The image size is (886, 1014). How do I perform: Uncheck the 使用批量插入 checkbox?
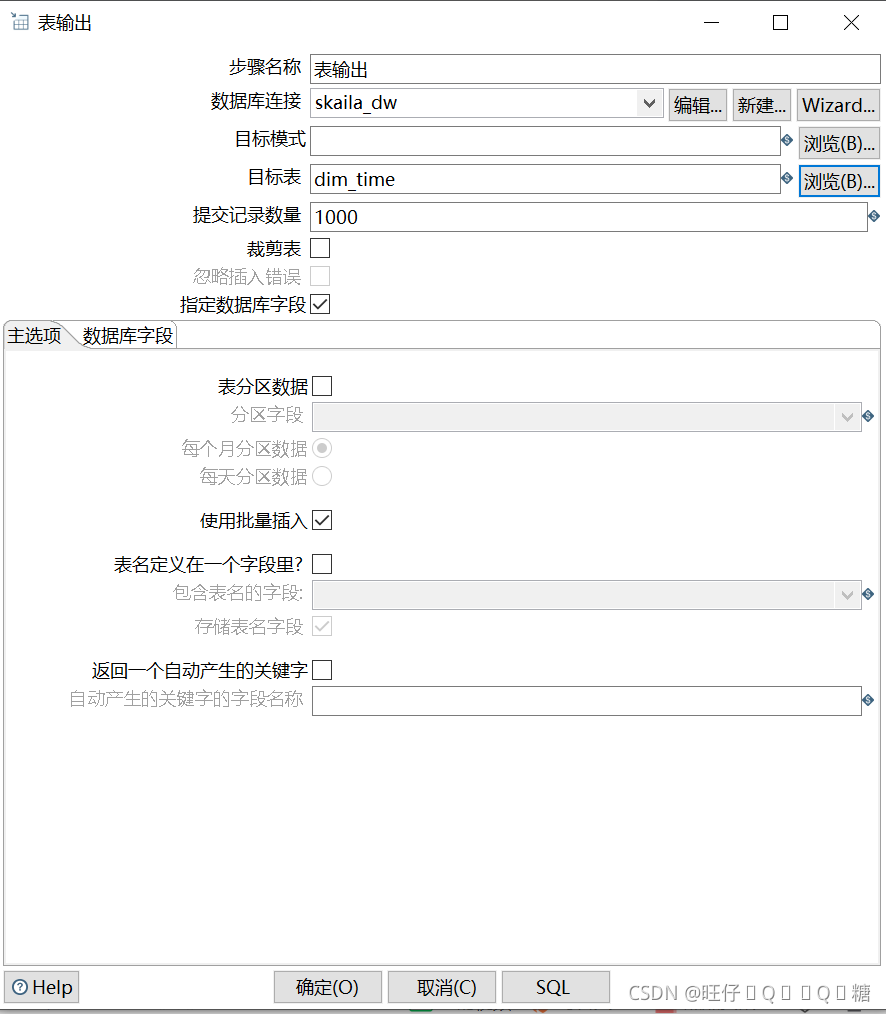pos(322,520)
